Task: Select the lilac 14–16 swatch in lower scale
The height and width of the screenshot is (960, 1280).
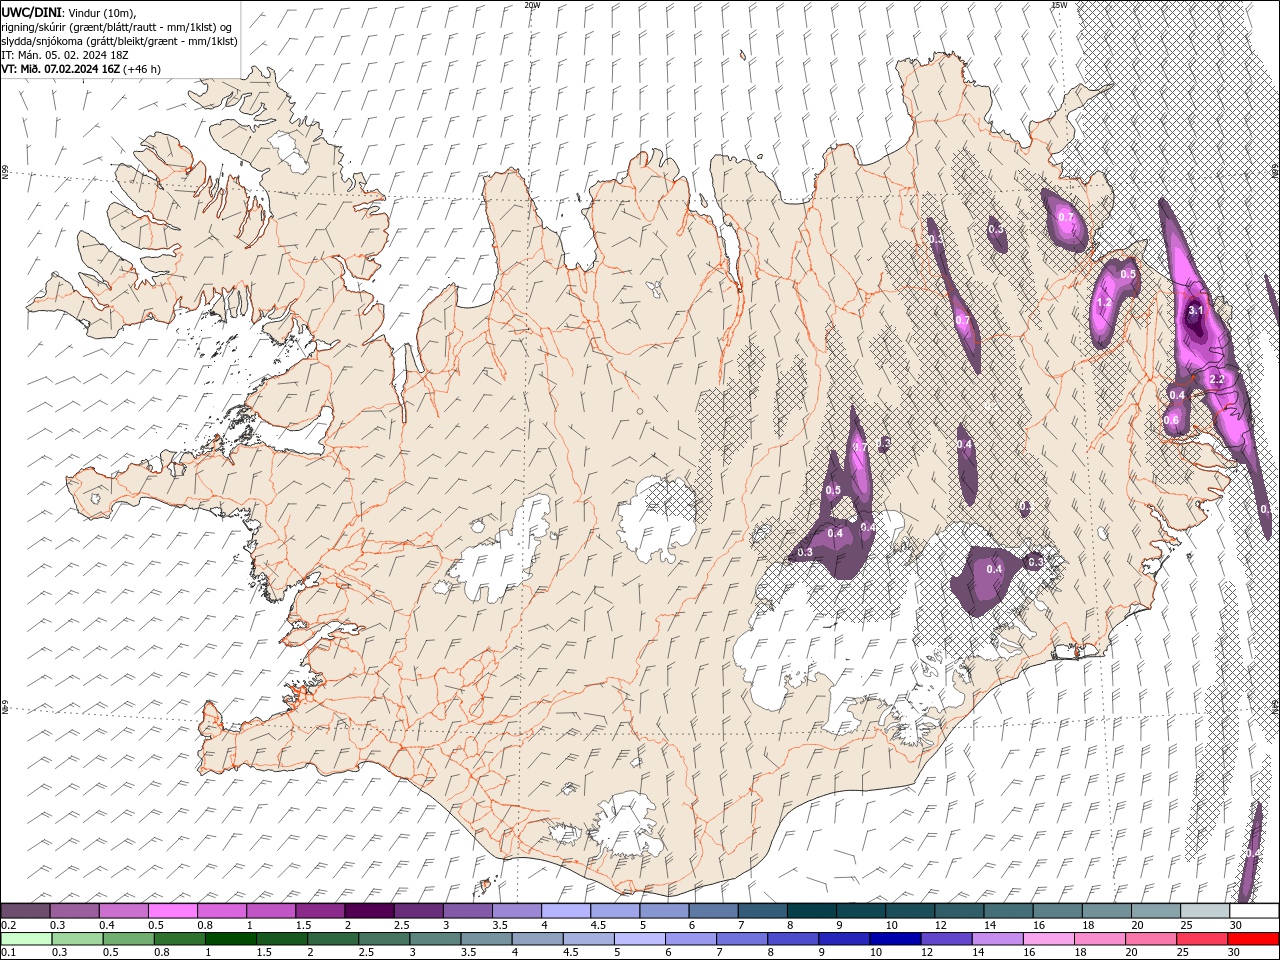Action: pyautogui.click(x=997, y=939)
